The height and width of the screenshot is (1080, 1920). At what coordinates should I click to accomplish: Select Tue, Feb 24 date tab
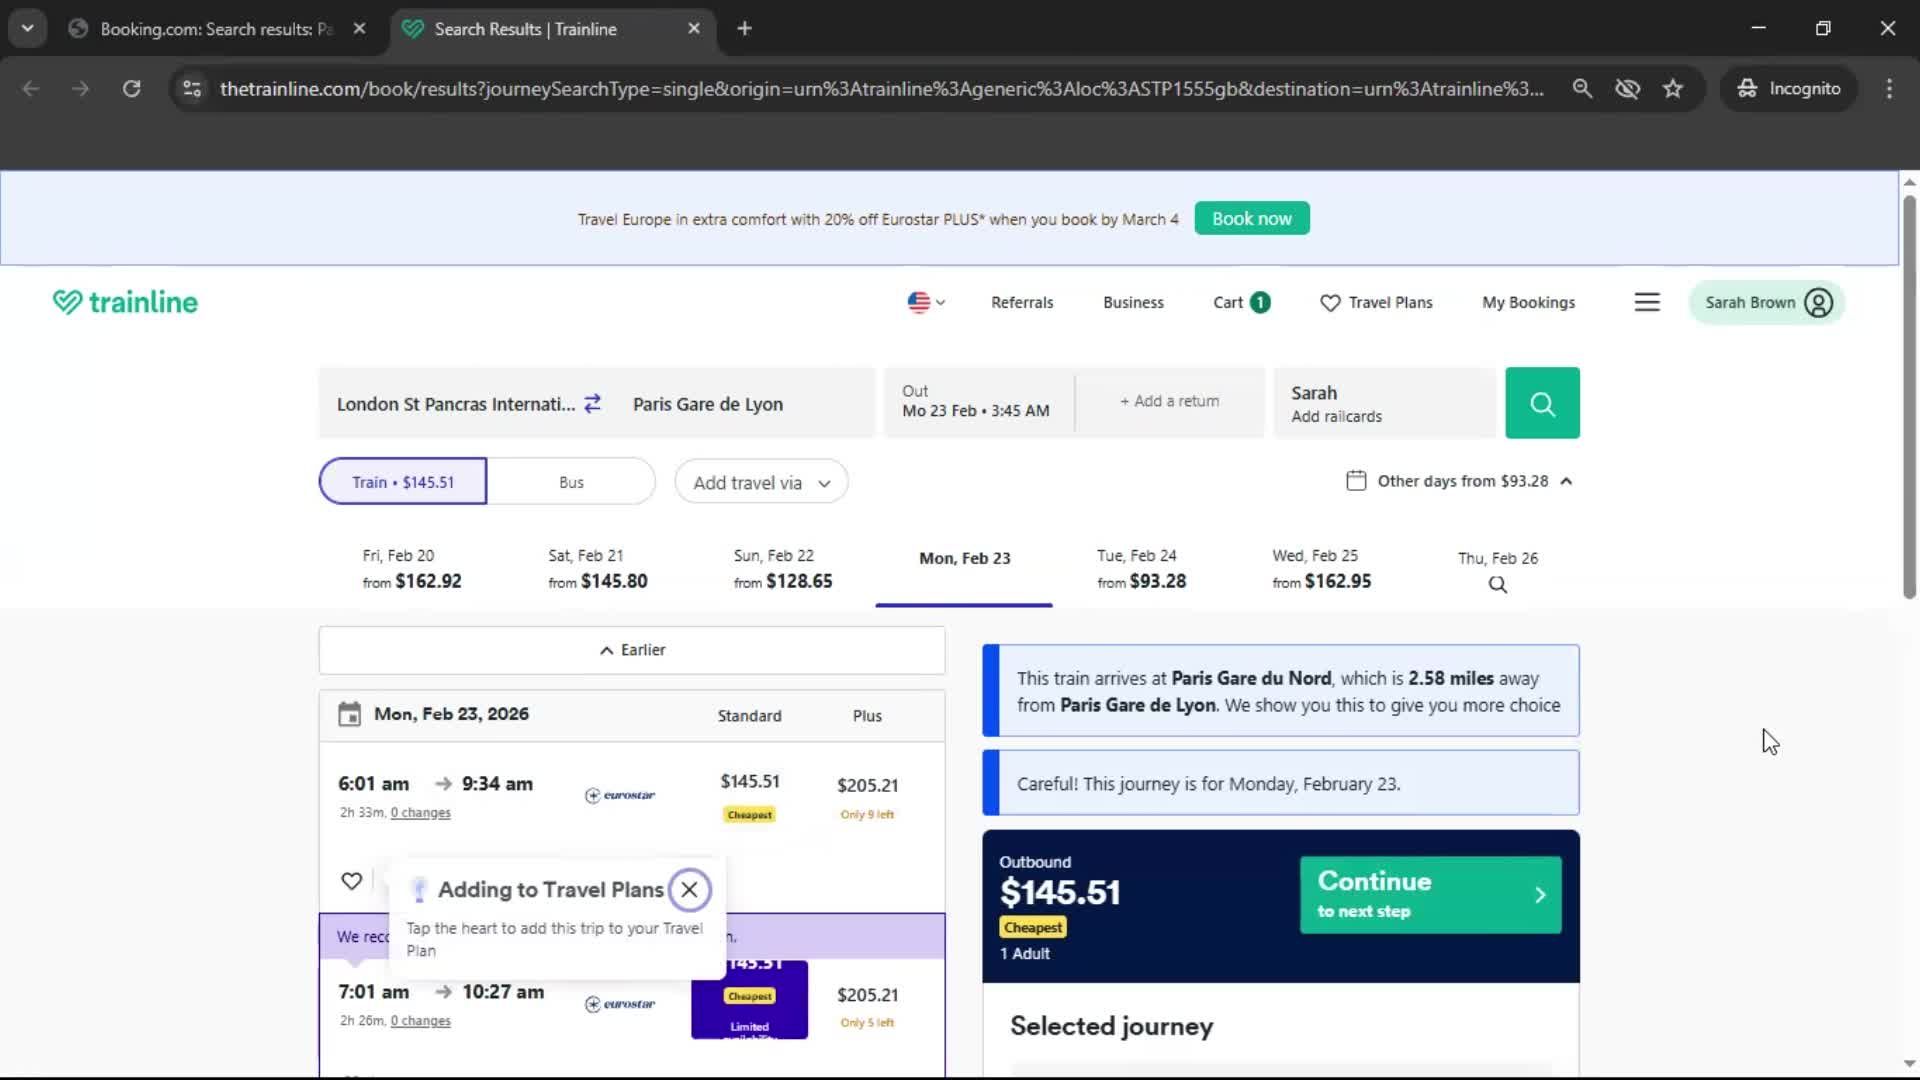[1140, 569]
